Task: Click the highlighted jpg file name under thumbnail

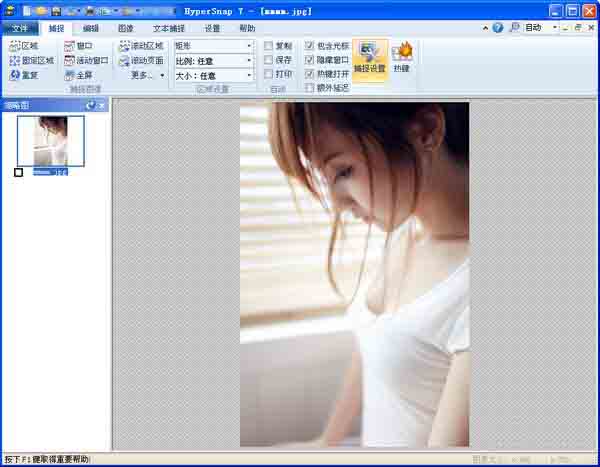Action: pos(50,172)
